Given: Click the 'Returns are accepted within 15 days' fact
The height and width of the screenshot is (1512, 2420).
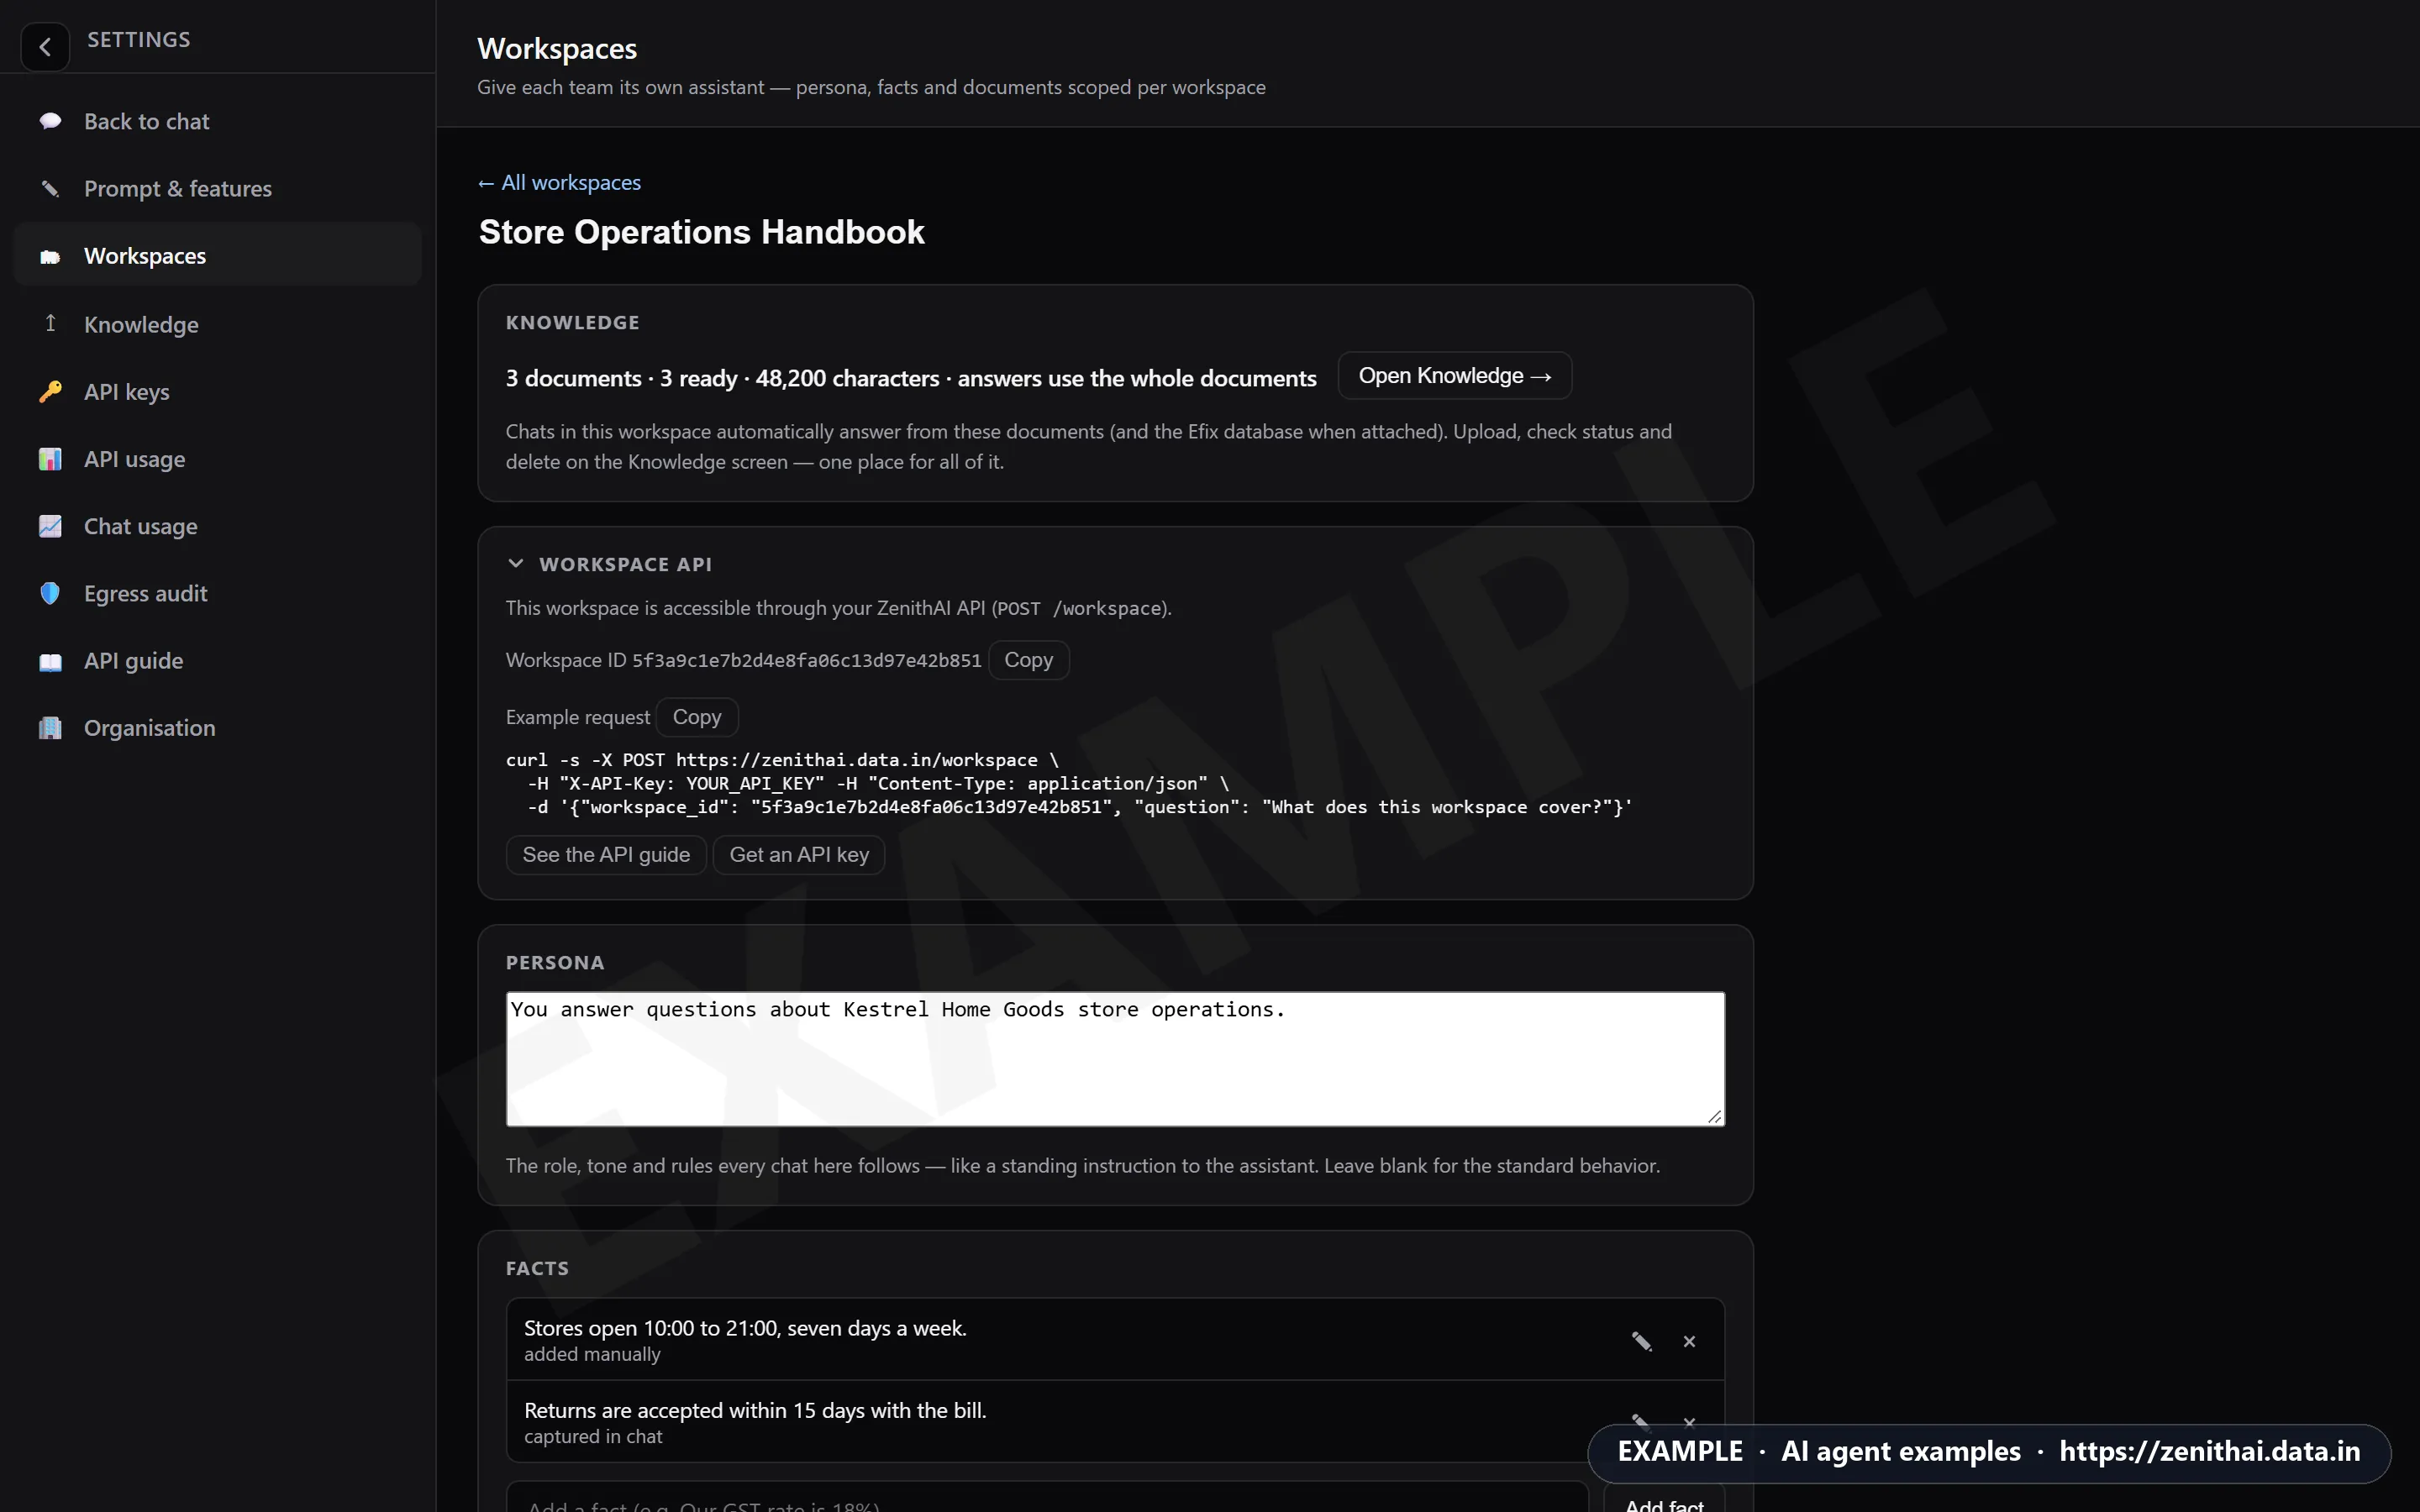Looking at the screenshot, I should tap(755, 1410).
